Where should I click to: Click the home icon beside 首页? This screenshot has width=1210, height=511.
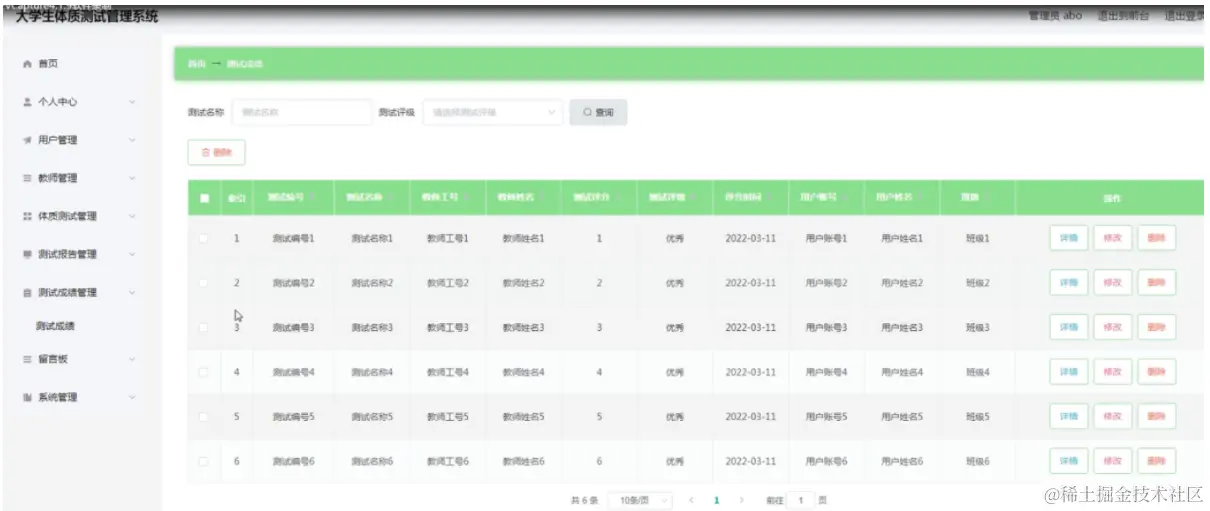pos(27,64)
